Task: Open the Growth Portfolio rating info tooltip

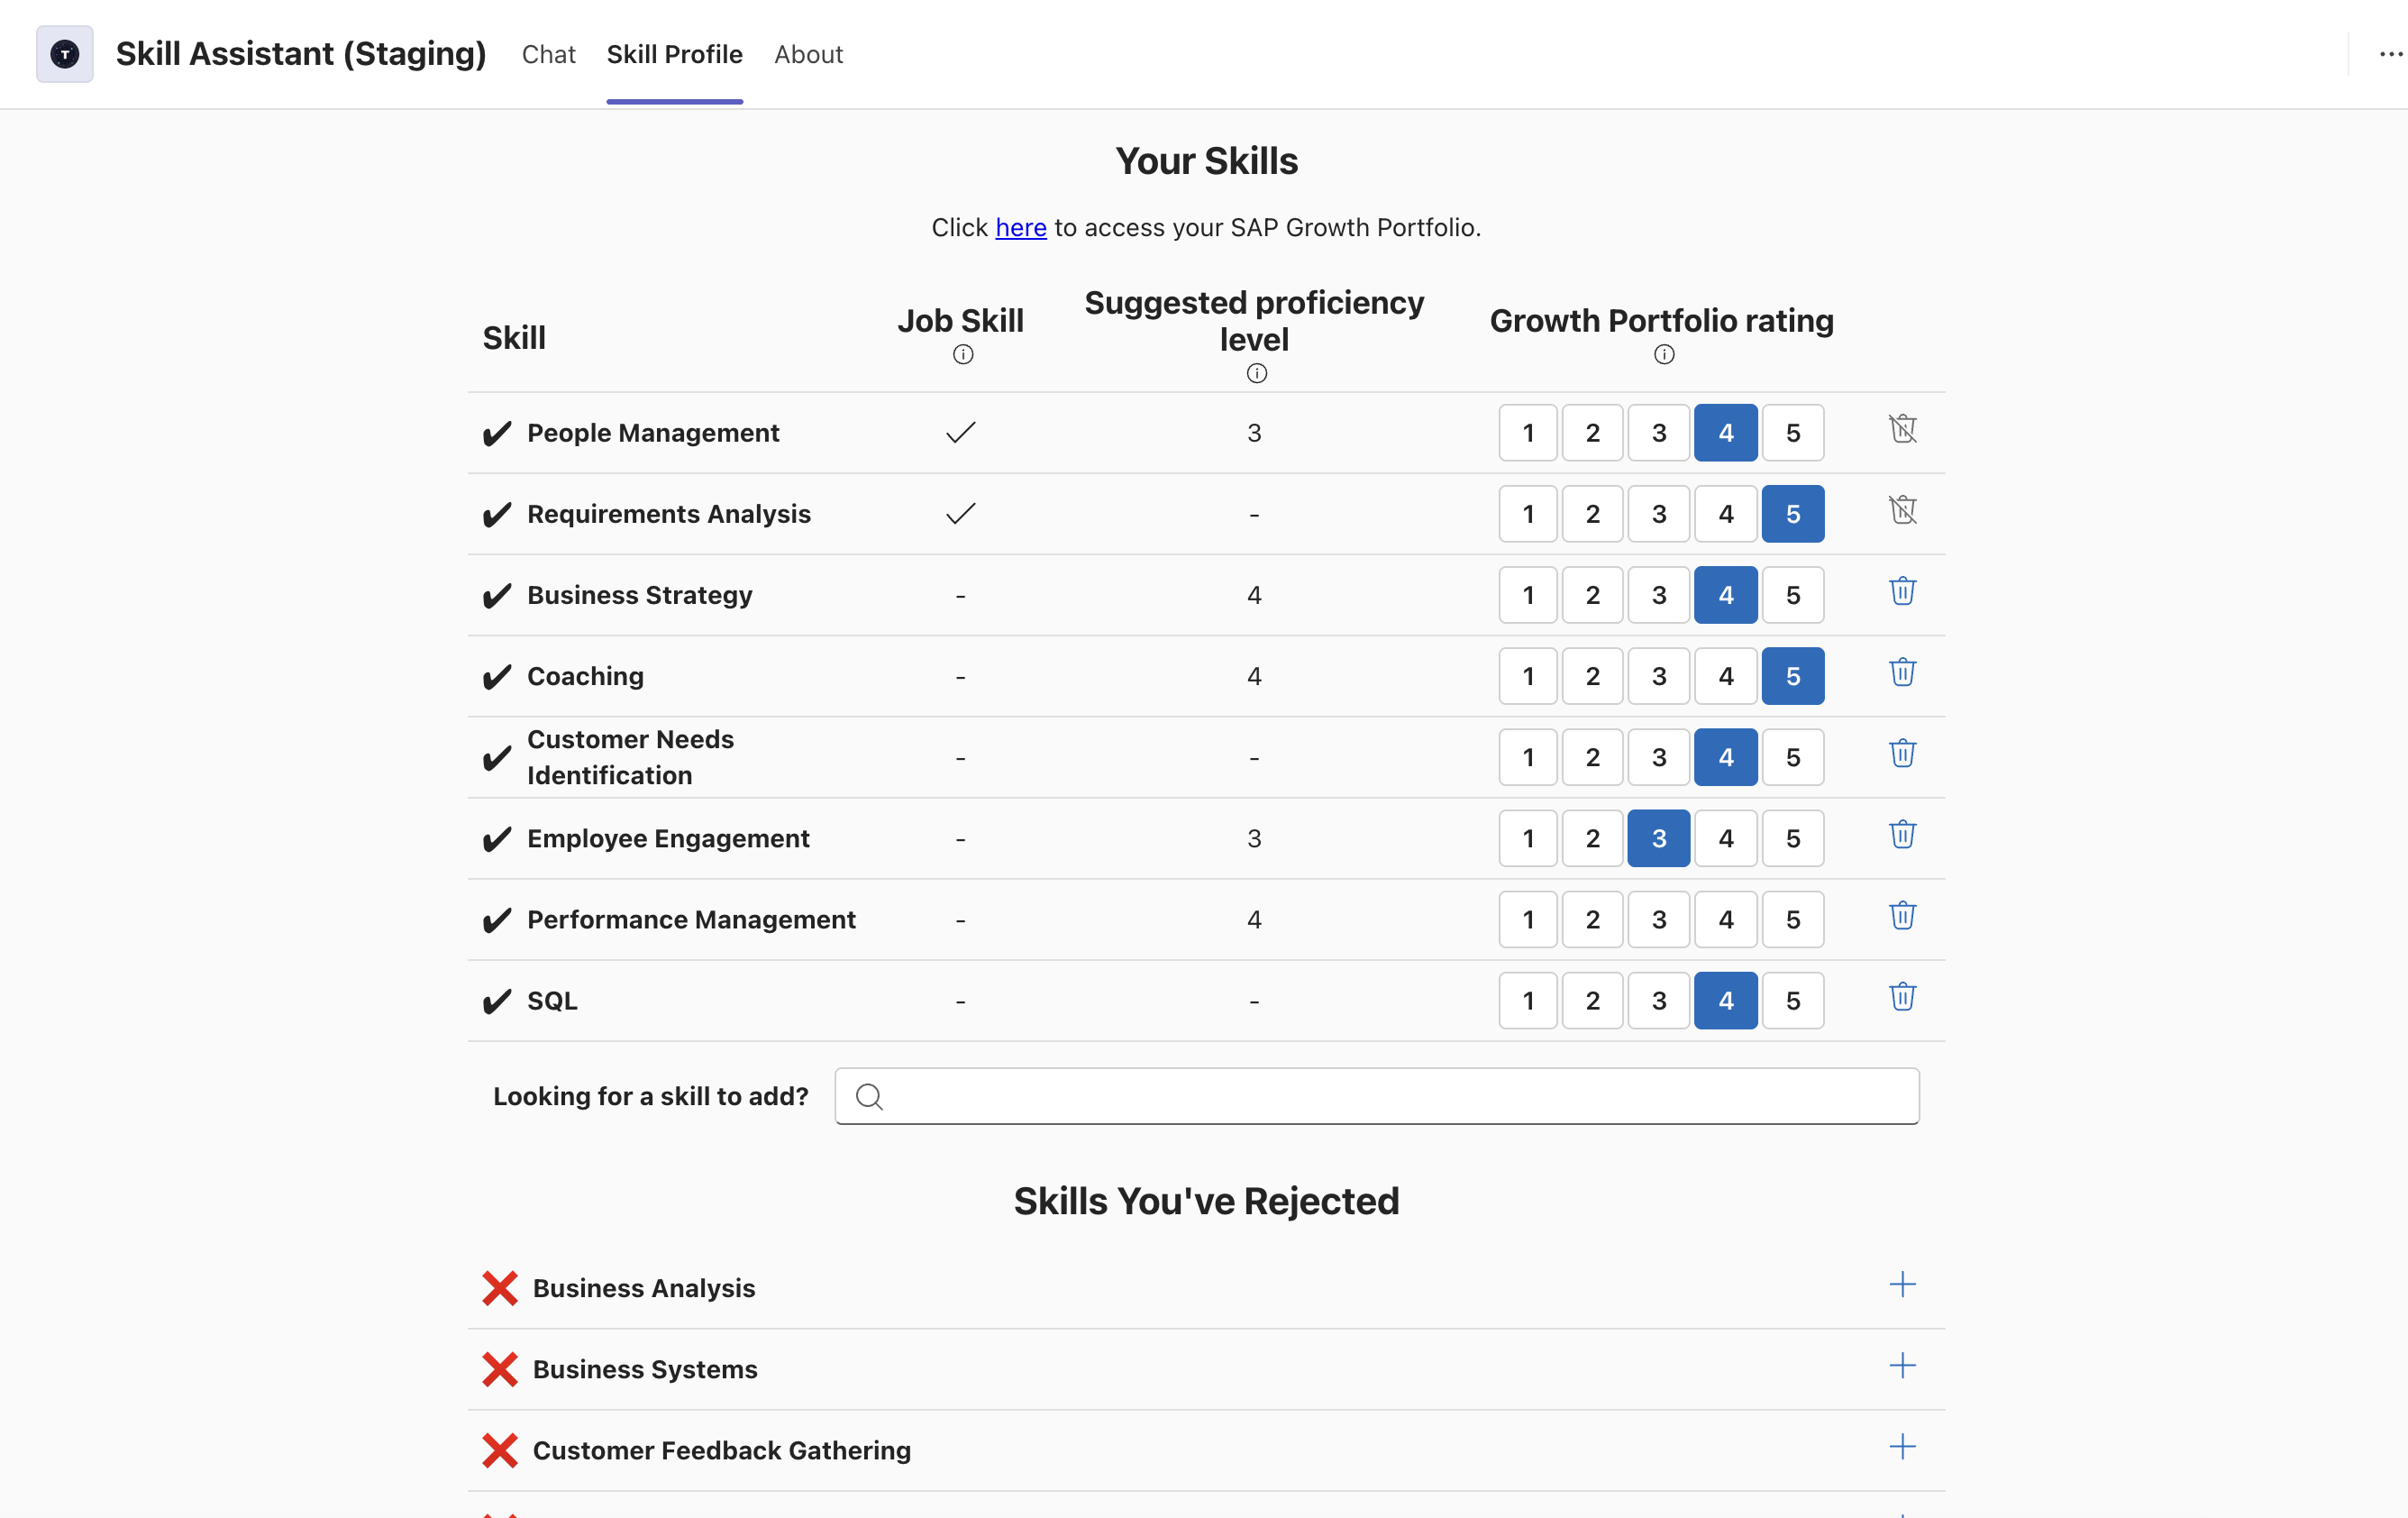Action: (x=1663, y=354)
